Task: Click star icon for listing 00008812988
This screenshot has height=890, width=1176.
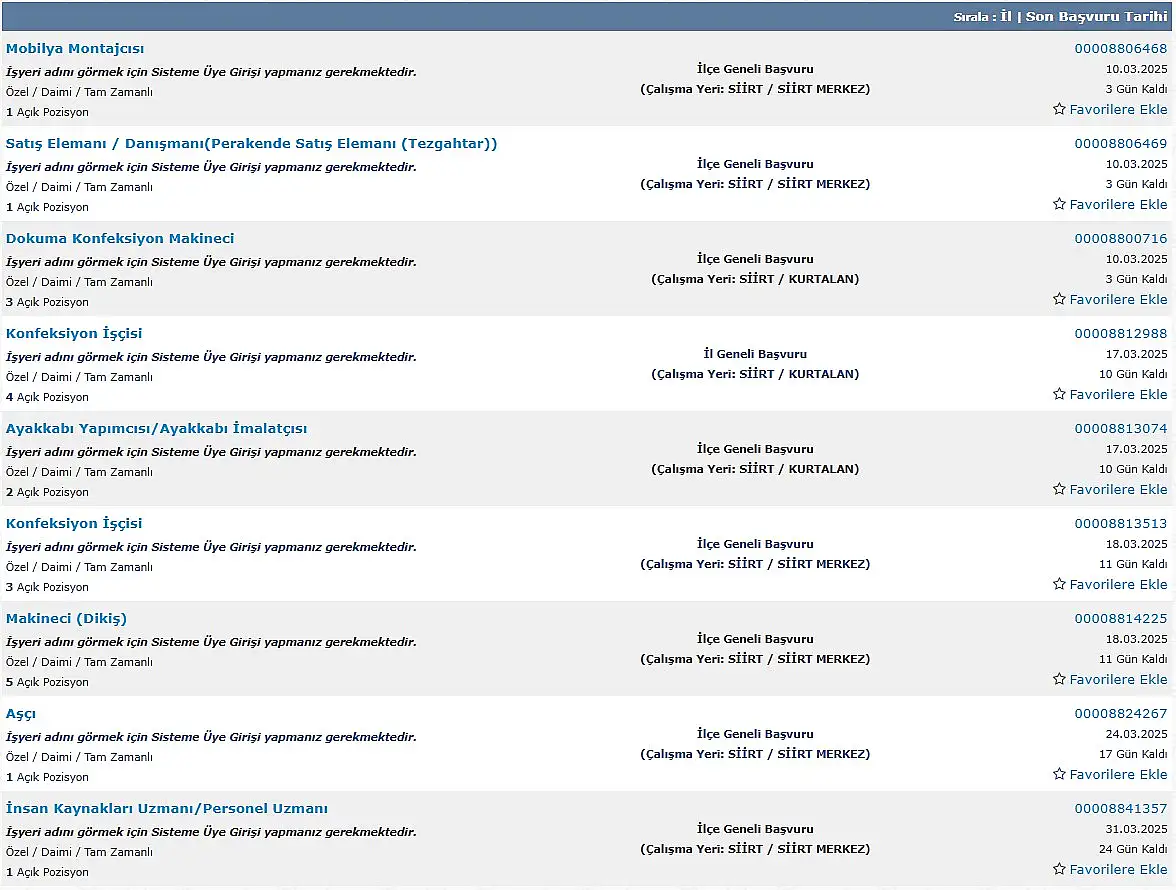Action: coord(1059,394)
